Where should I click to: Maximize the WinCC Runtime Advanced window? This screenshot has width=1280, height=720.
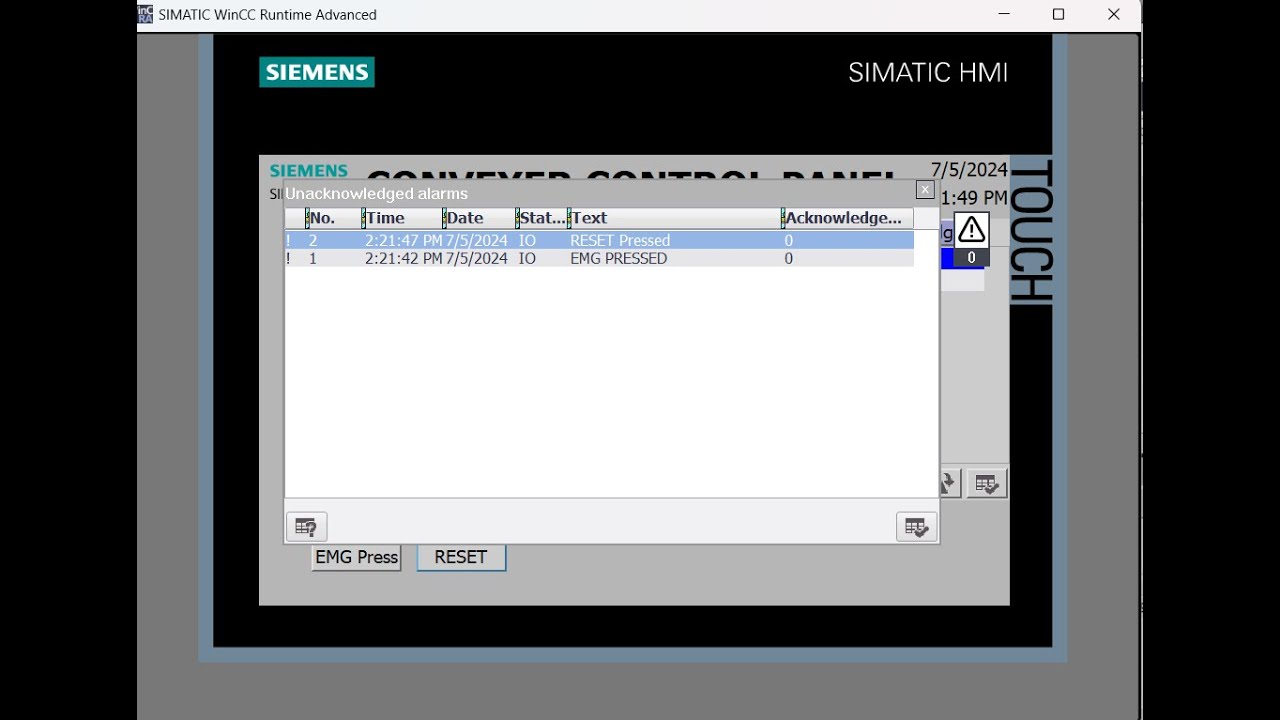[x=1058, y=14]
